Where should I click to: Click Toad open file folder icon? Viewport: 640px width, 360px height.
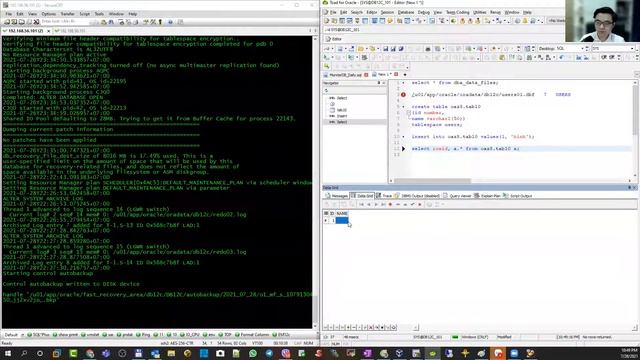pyautogui.click(x=360, y=49)
